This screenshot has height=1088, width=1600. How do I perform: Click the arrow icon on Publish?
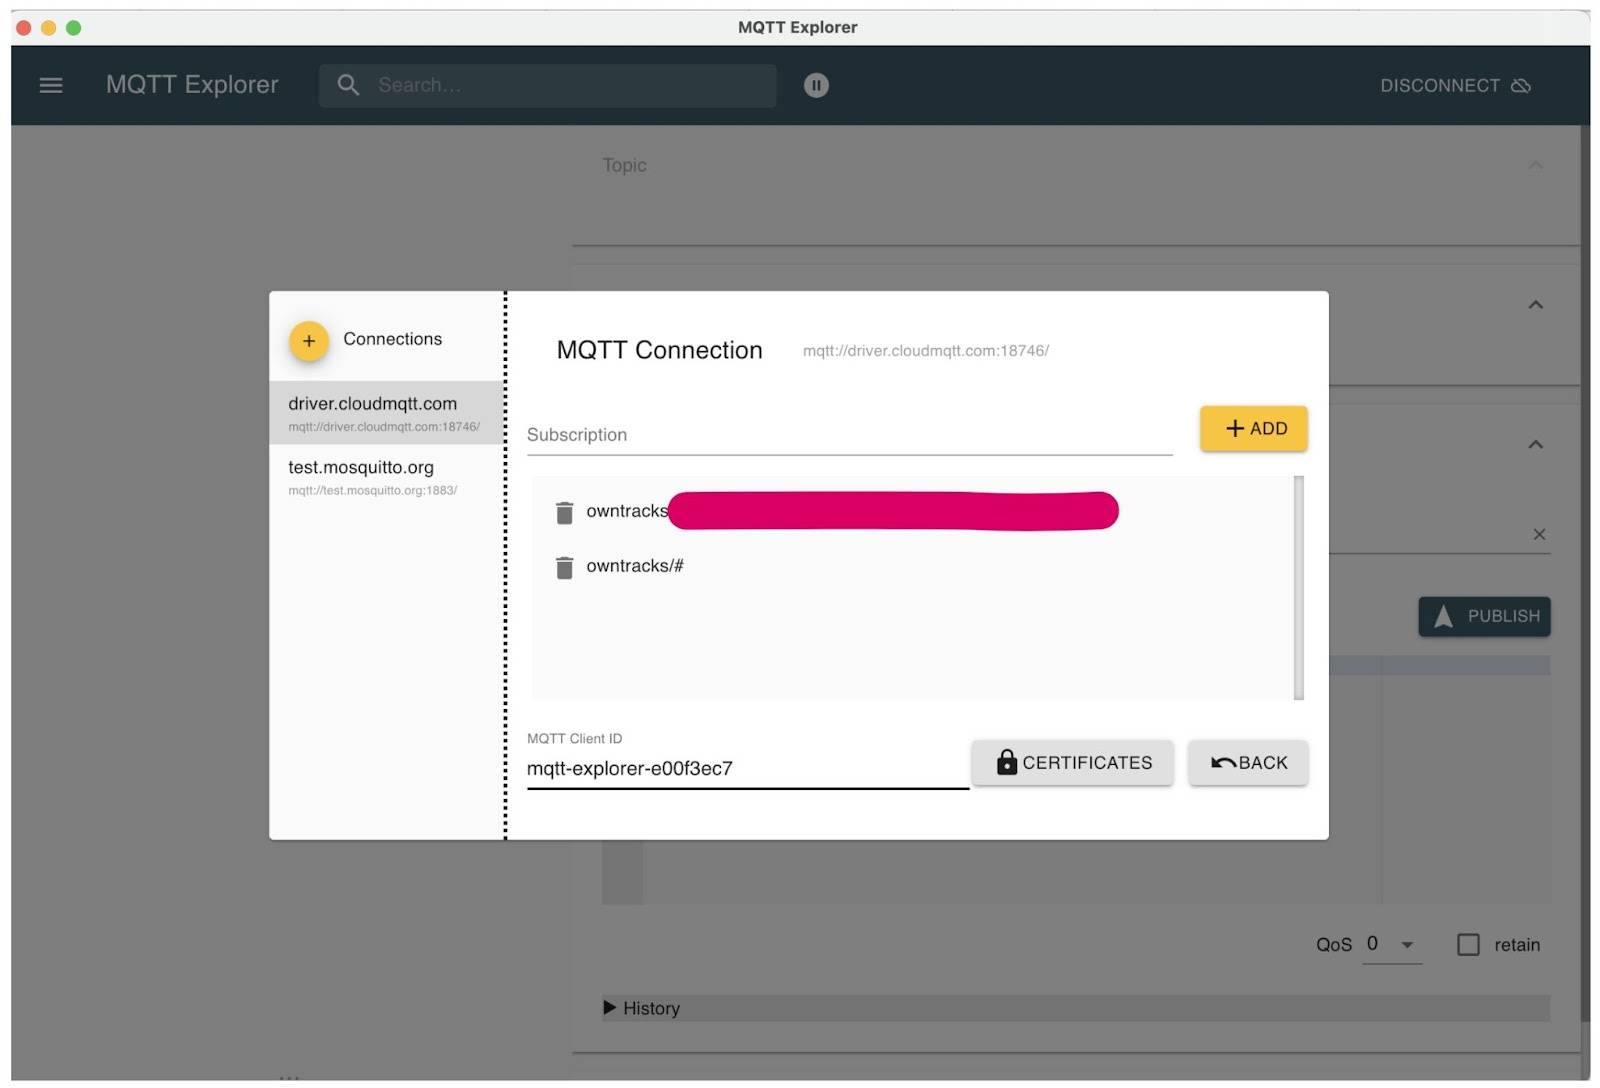tap(1442, 616)
